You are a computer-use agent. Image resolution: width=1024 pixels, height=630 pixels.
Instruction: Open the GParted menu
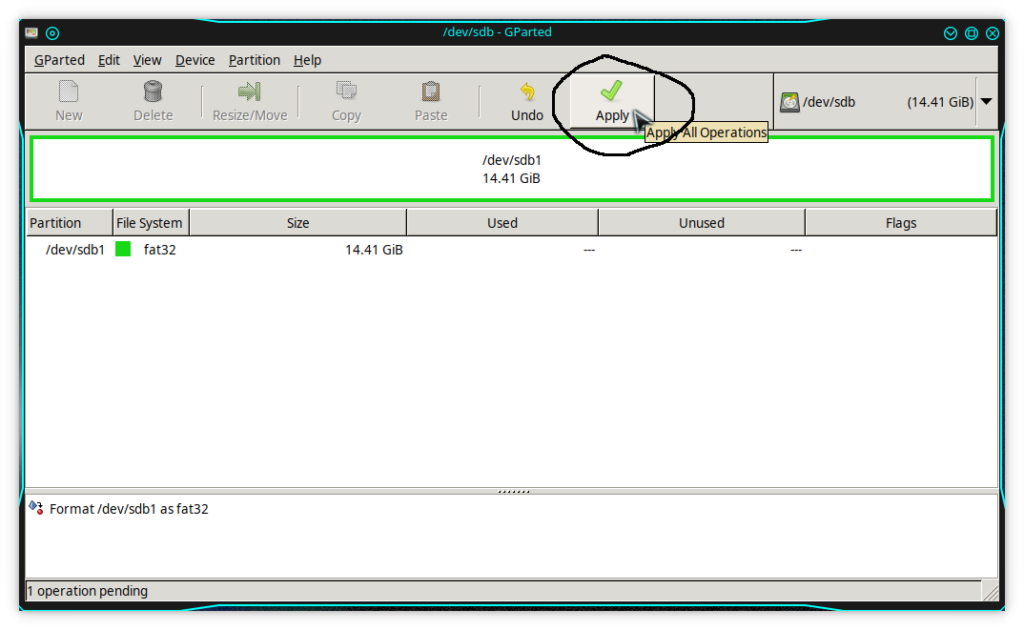(x=59, y=60)
